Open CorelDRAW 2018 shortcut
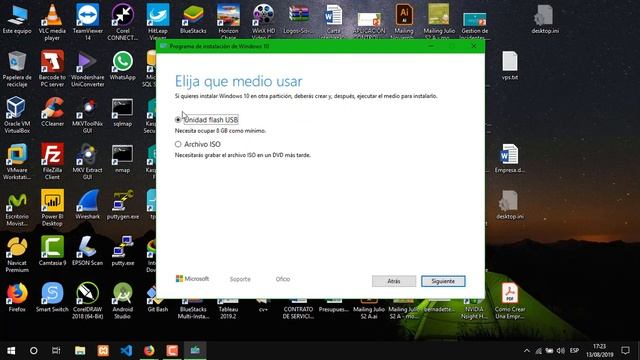 [87, 301]
